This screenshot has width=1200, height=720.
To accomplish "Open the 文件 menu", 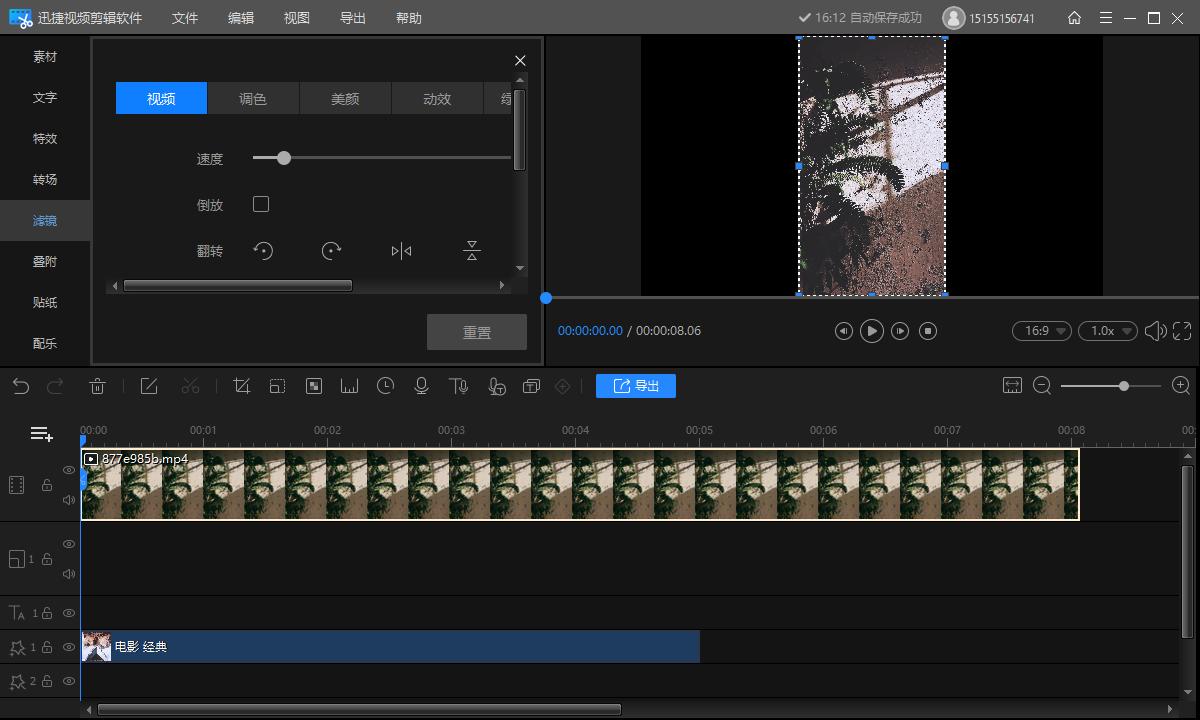I will pyautogui.click(x=185, y=18).
